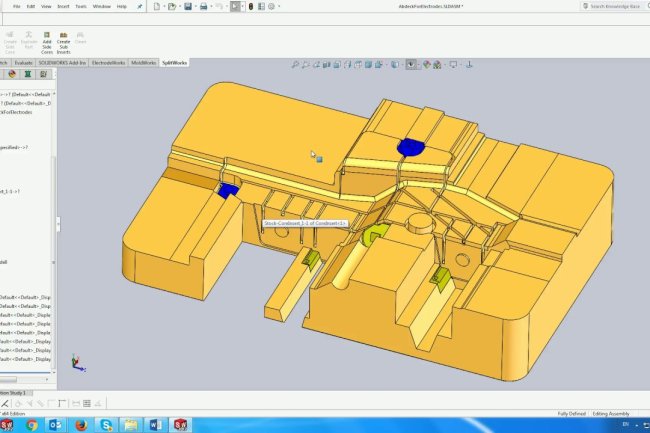Screen dimensions: 650x433
Task: Expand dropdown arrow next to Save icon
Action: [195, 6]
